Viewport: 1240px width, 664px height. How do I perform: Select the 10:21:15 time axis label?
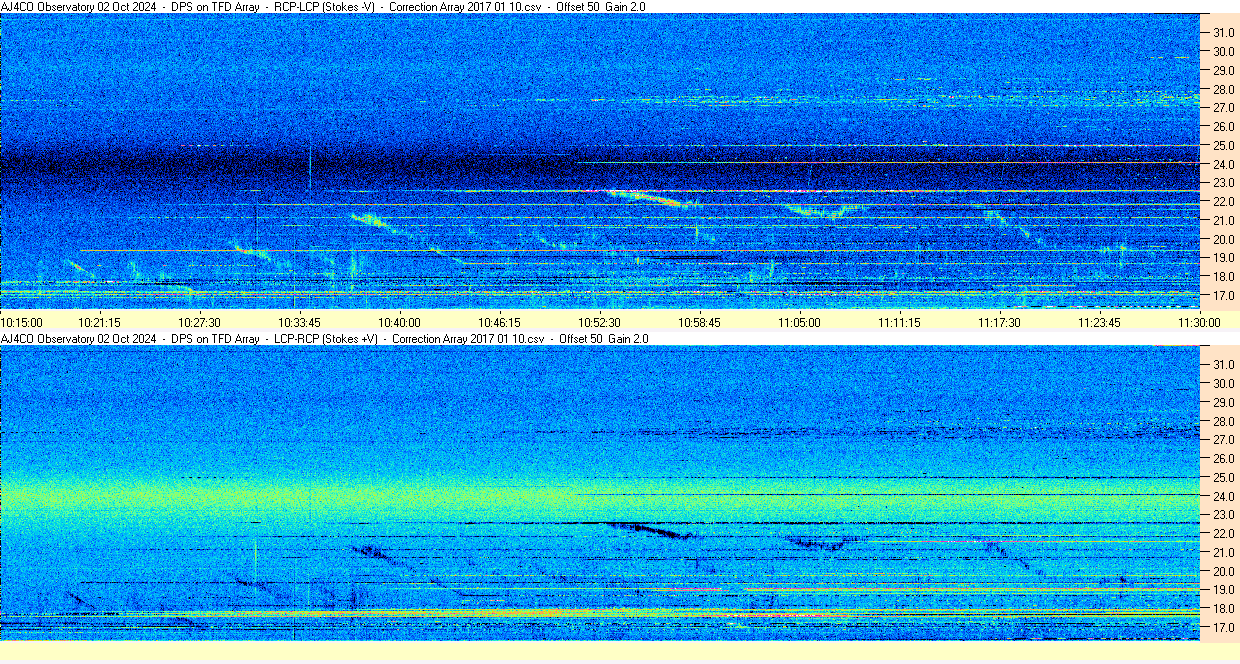100,322
